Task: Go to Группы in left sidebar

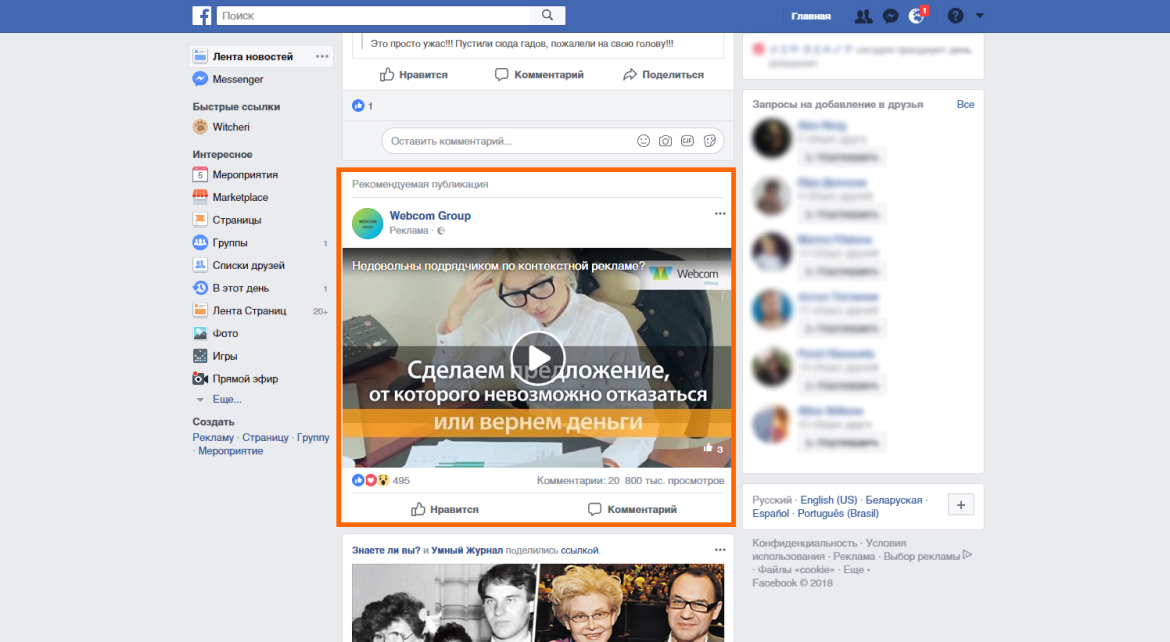Action: 230,243
